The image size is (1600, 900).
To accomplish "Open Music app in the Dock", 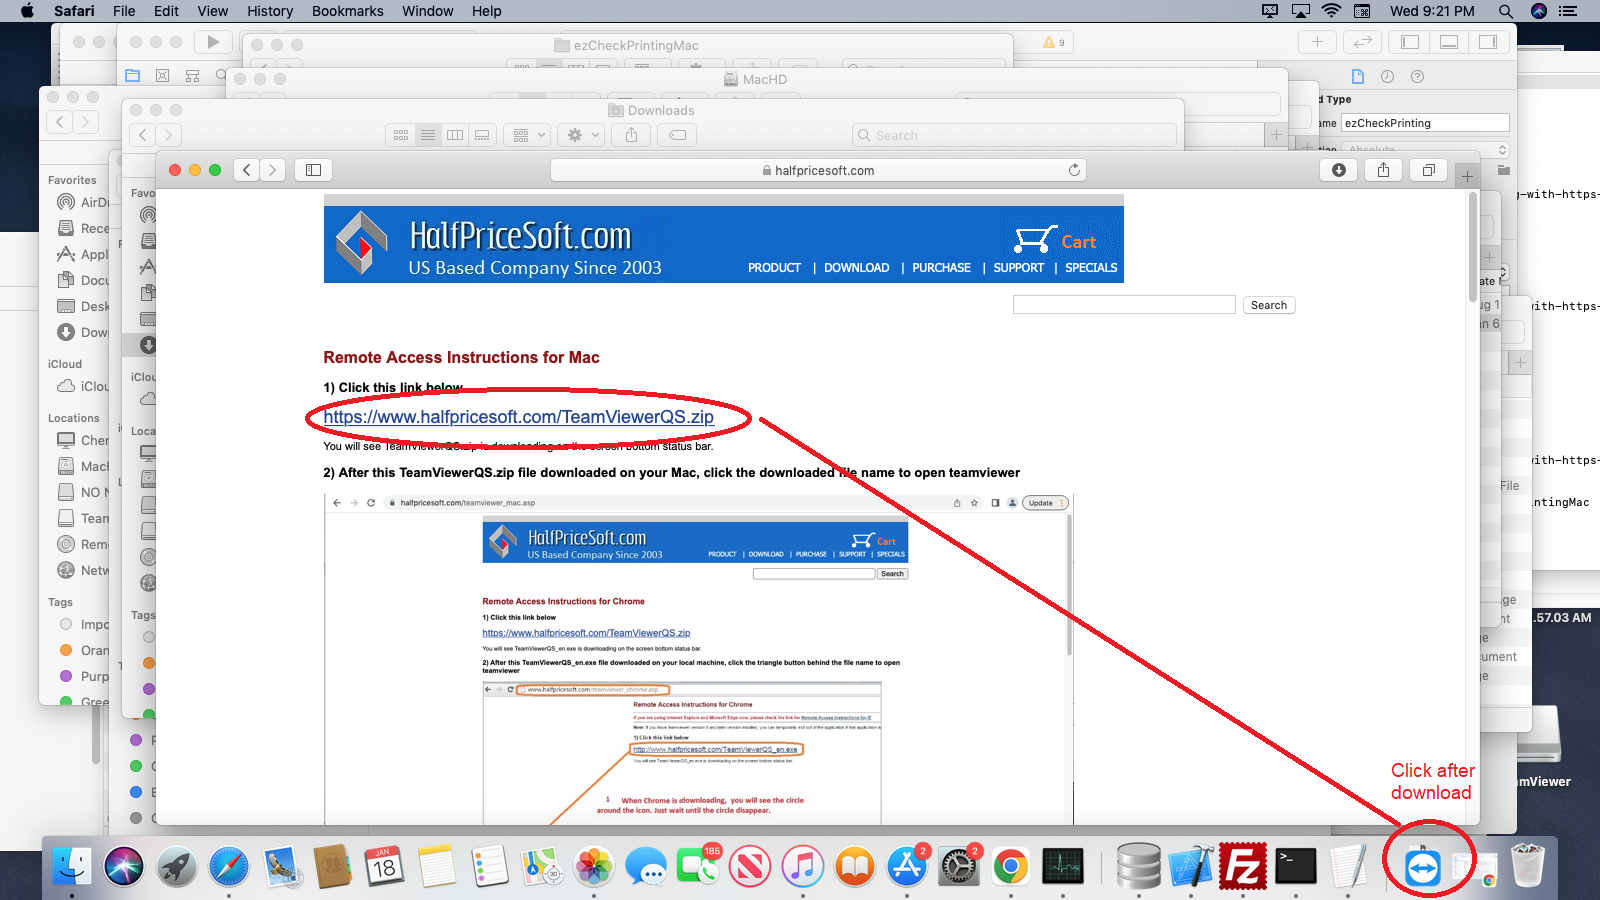I will [802, 867].
